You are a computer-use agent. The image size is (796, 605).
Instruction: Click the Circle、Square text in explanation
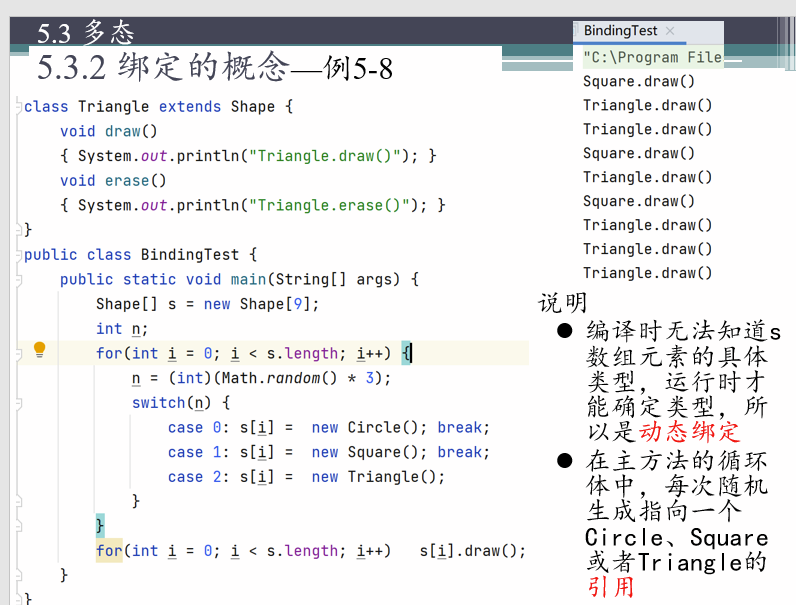677,538
